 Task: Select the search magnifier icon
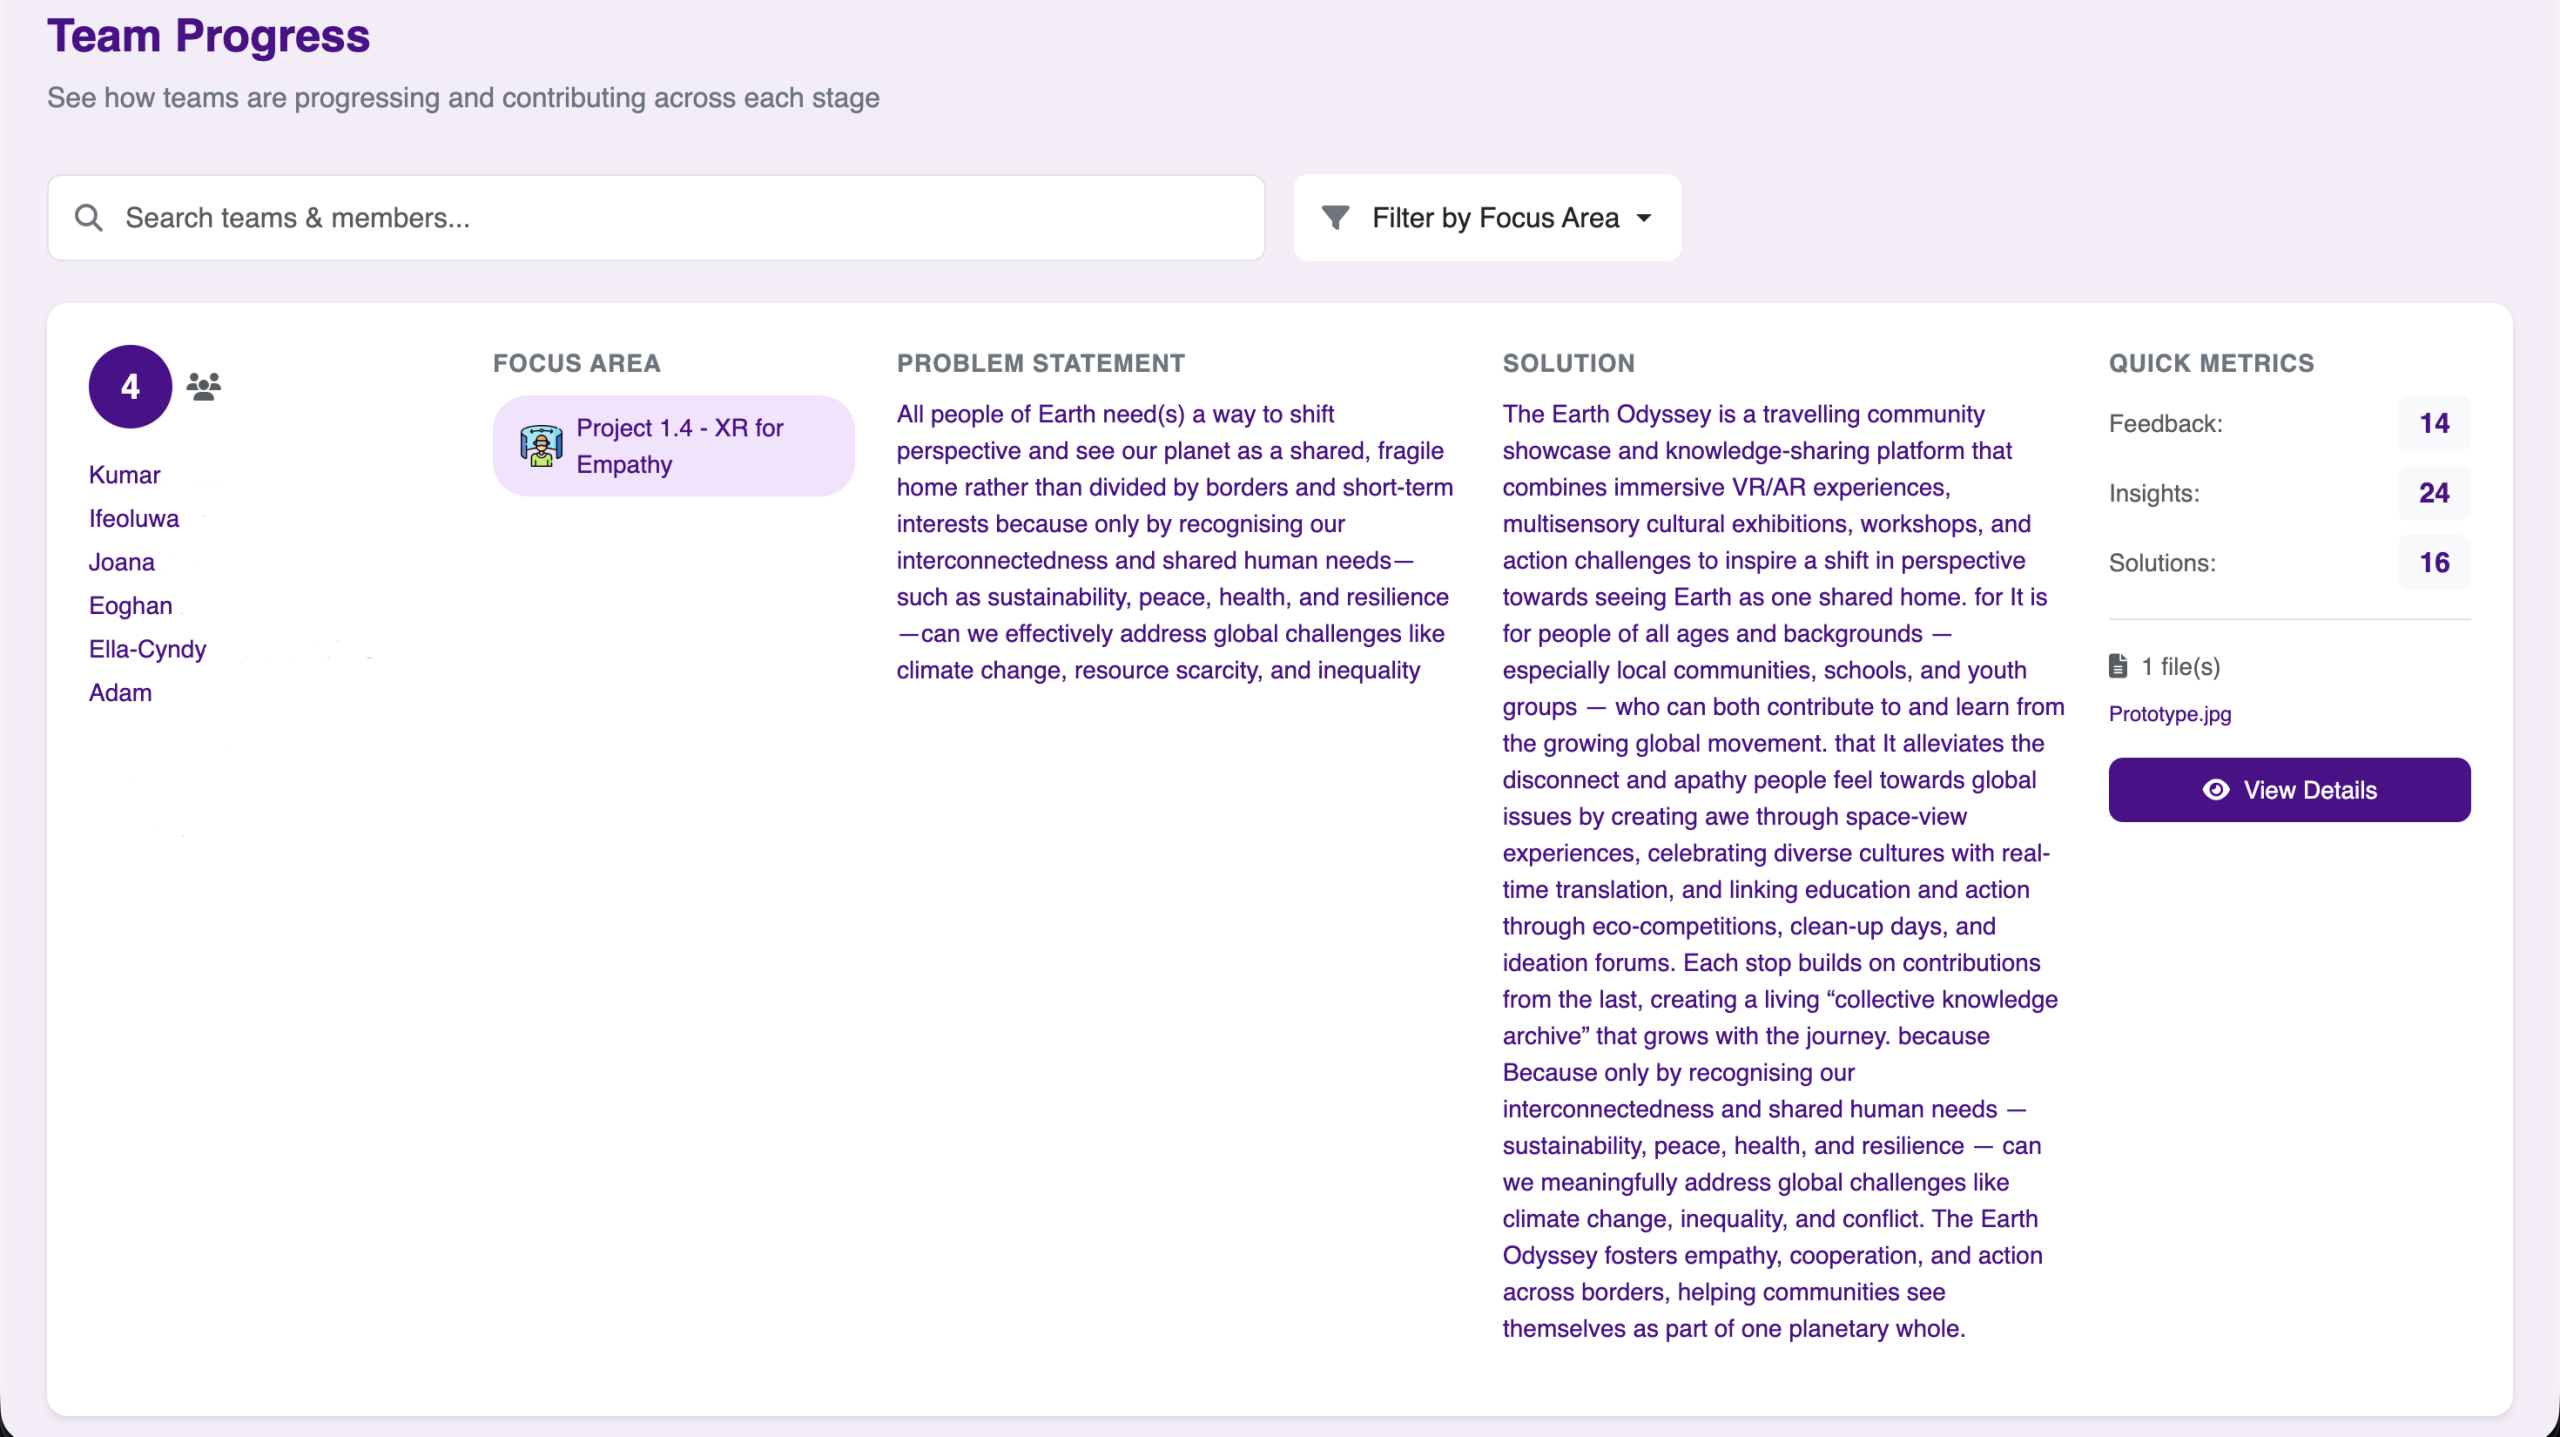88,217
